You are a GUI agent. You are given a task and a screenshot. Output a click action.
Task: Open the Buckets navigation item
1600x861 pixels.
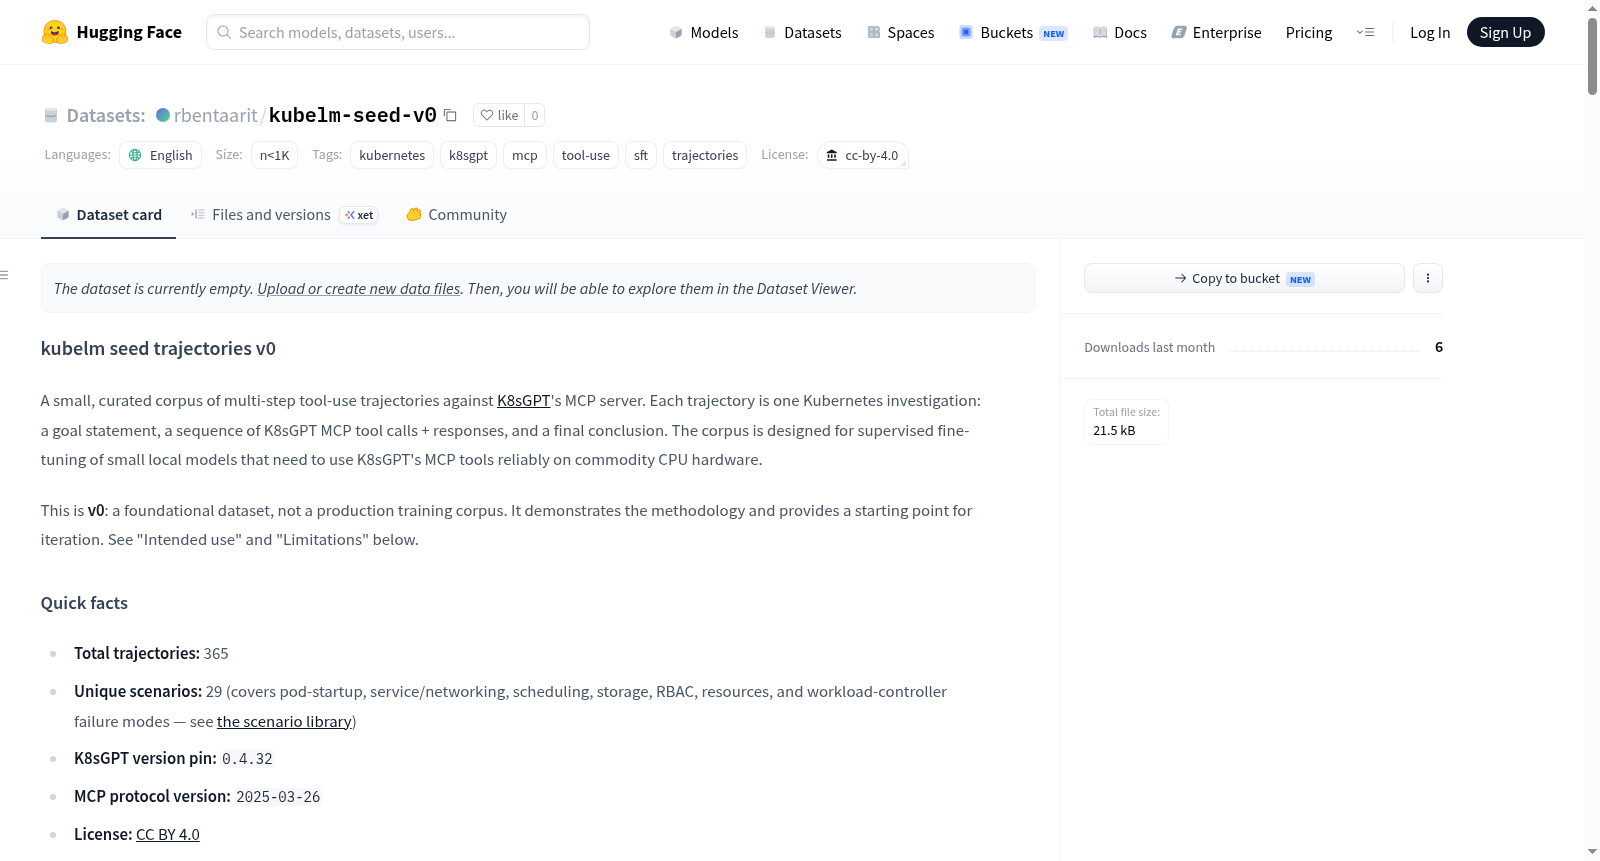pyautogui.click(x=1013, y=32)
